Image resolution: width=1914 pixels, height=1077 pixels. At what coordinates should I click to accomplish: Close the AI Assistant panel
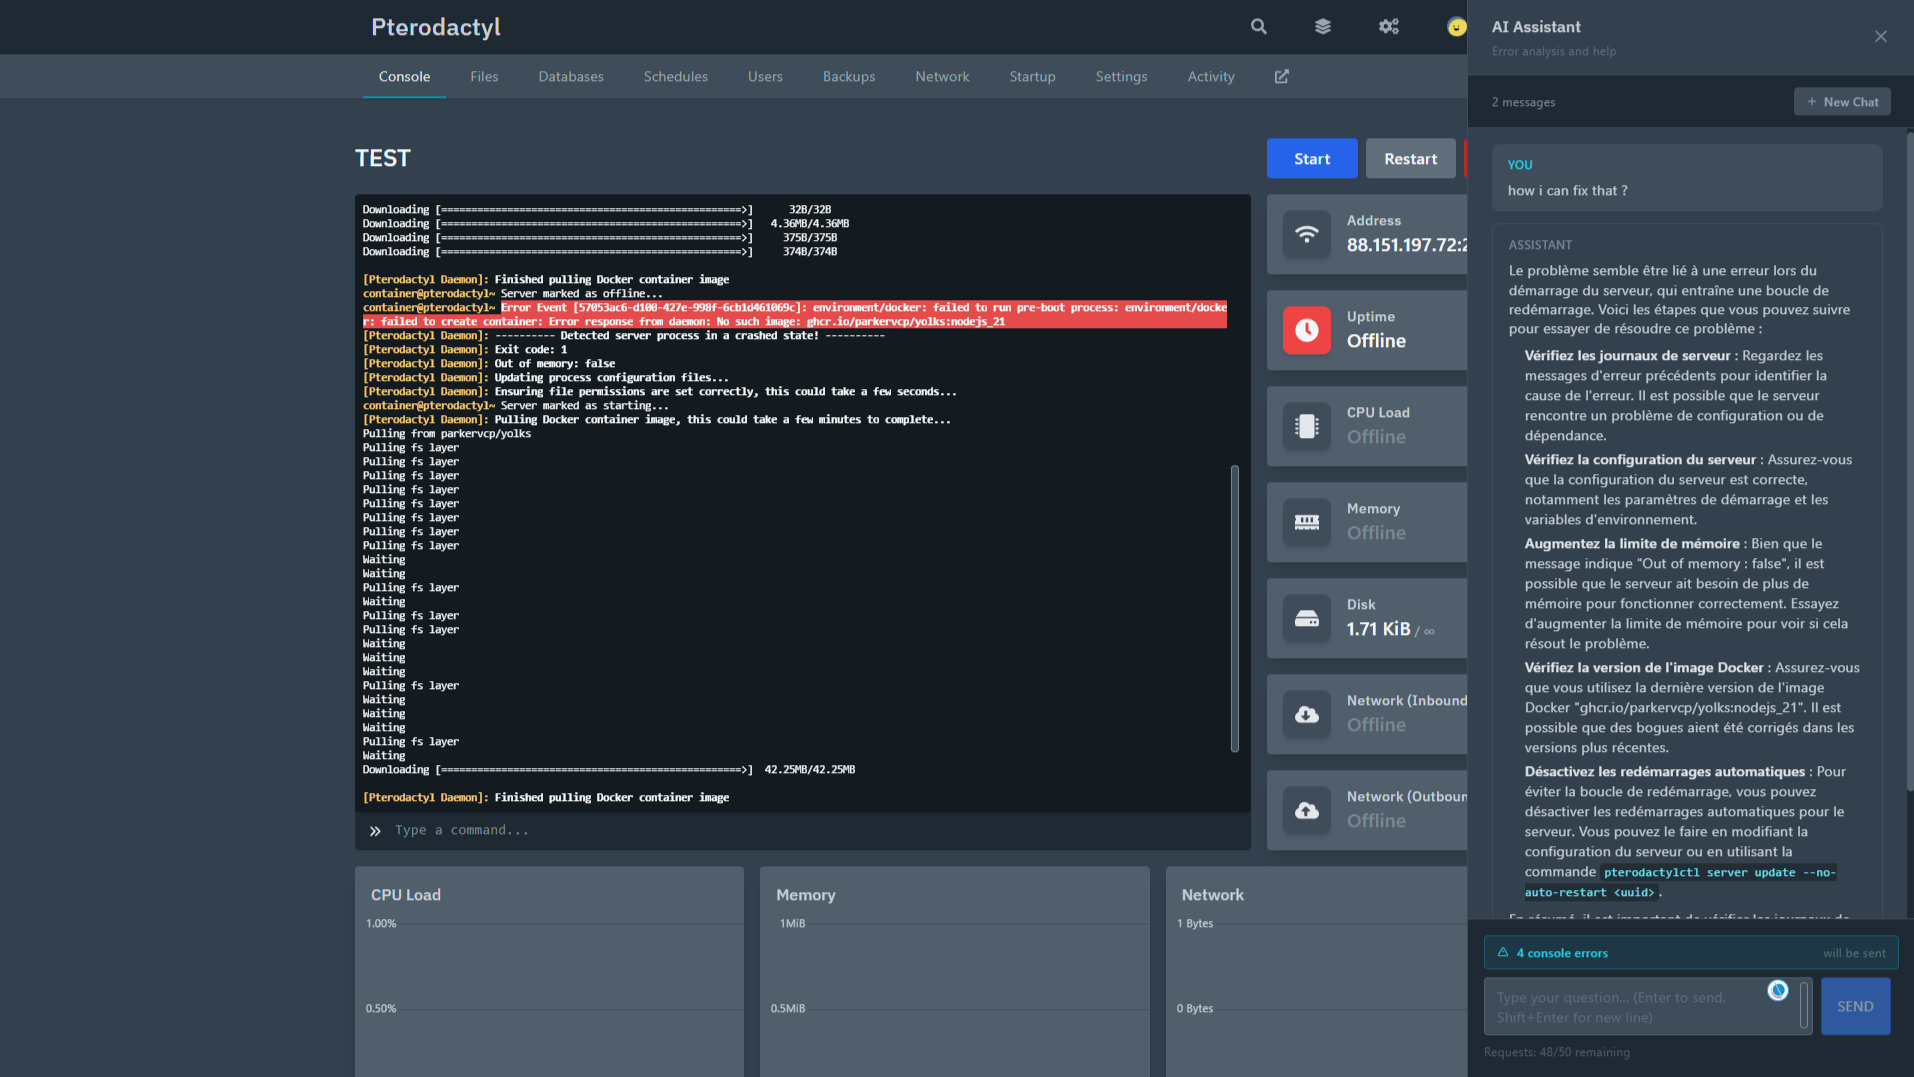pos(1880,37)
